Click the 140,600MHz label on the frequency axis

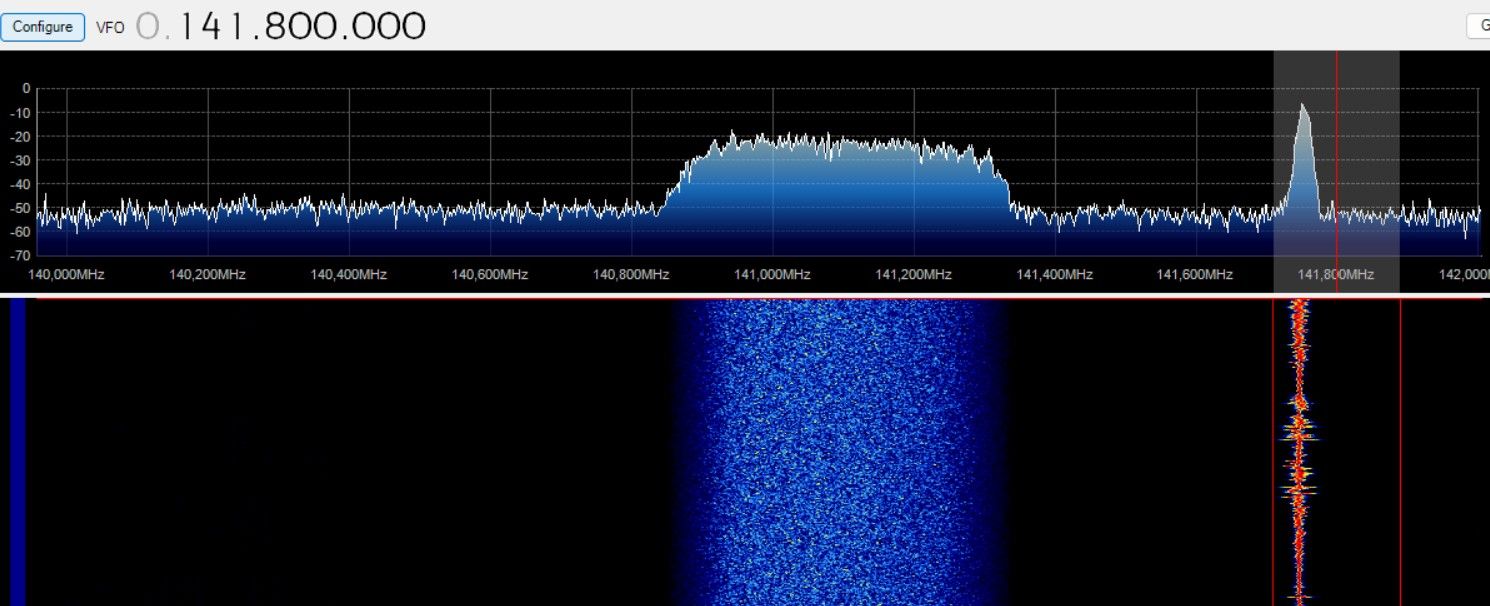pos(489,275)
